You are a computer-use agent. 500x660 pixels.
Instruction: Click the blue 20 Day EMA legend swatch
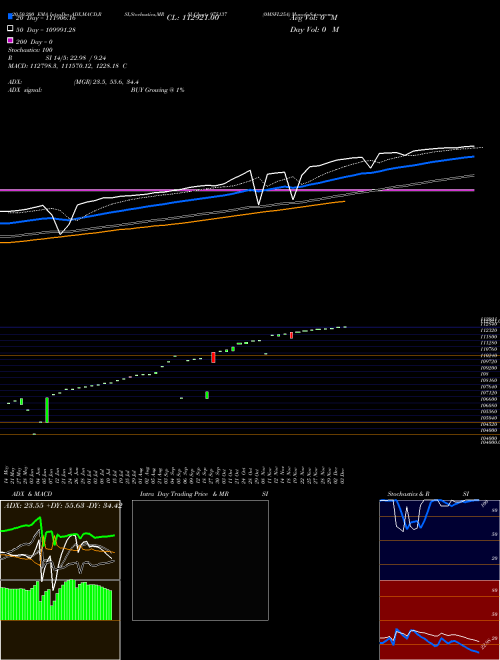click(10, 17)
